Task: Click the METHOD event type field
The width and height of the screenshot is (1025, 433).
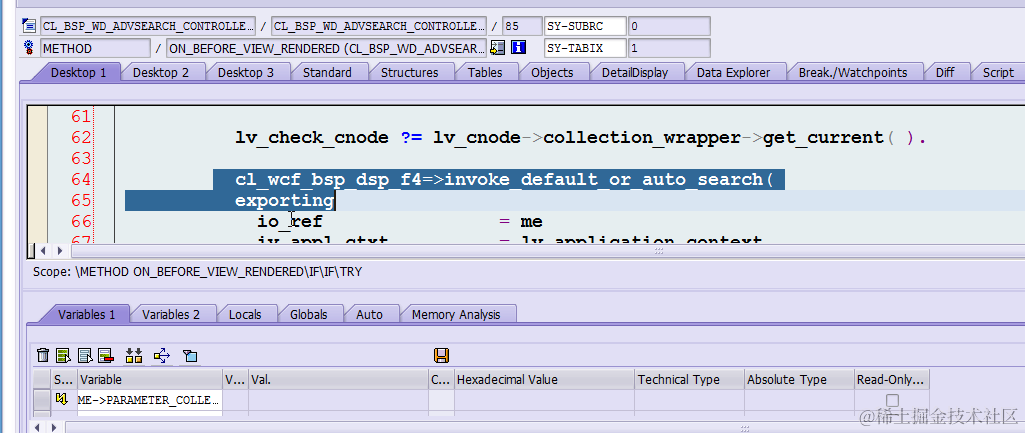Action: pos(95,48)
